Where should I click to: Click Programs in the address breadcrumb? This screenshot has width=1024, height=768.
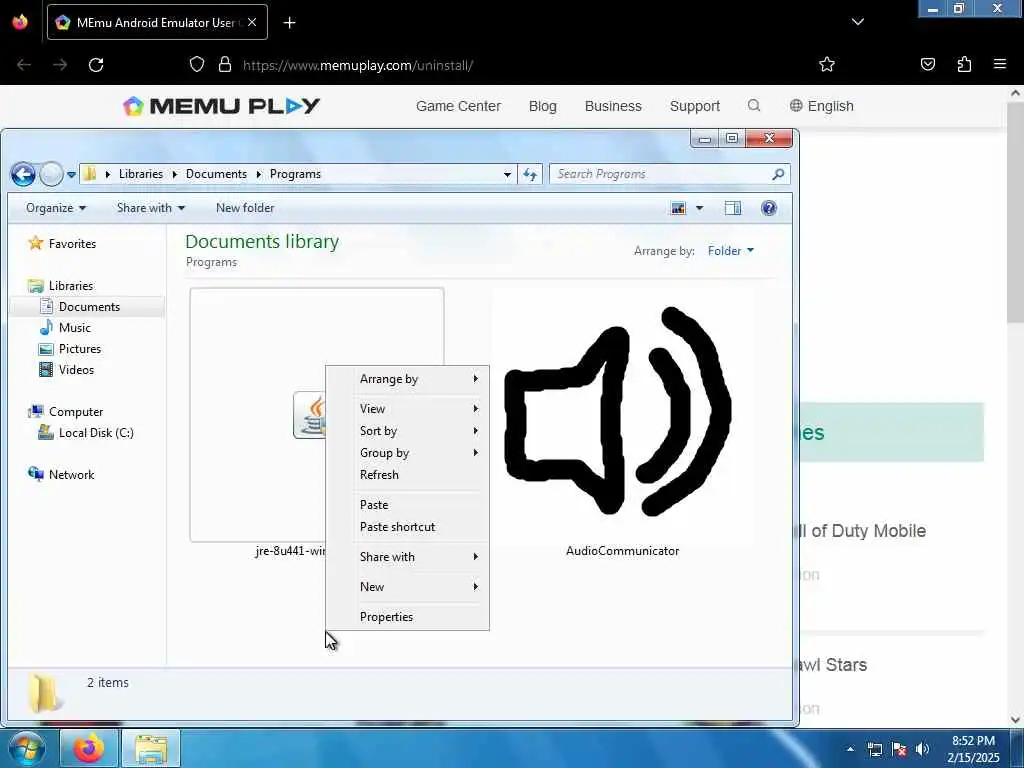pos(295,174)
